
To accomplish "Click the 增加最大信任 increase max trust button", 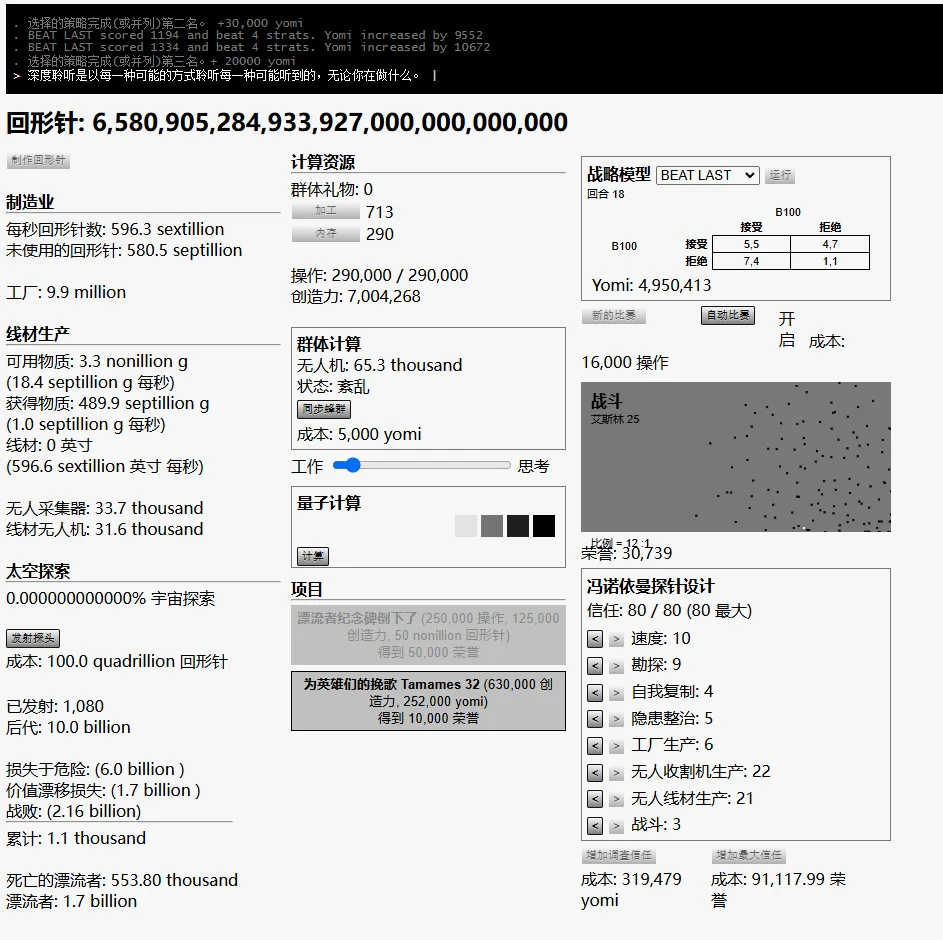I will pyautogui.click(x=749, y=855).
